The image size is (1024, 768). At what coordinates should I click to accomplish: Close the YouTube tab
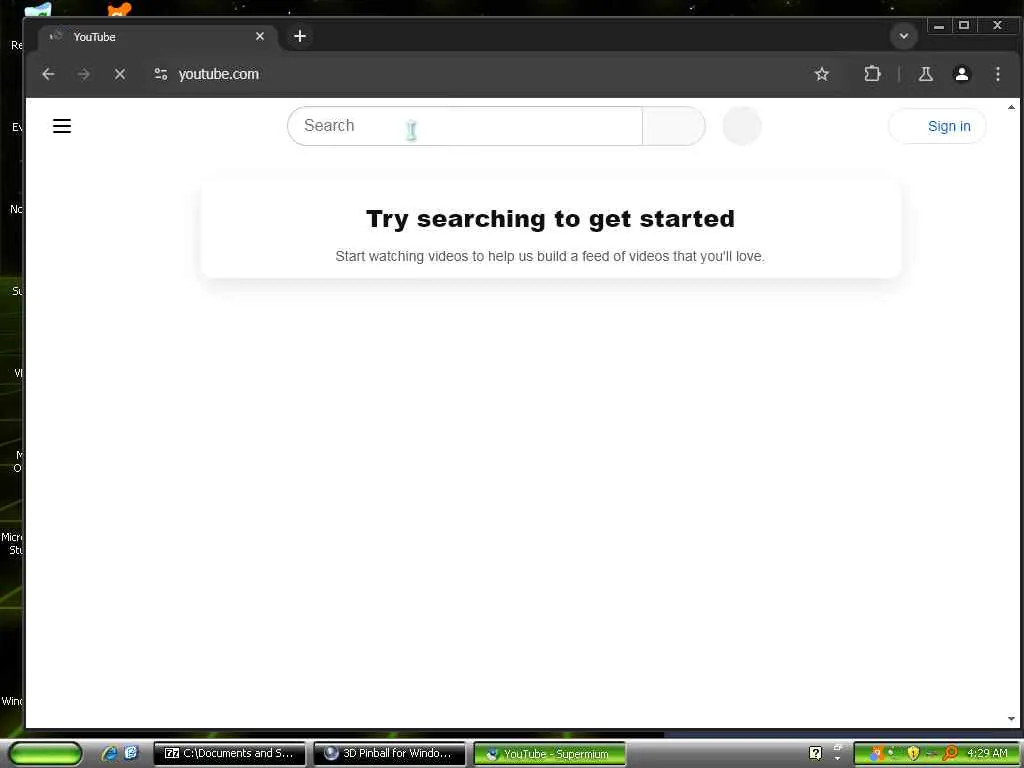click(x=260, y=37)
